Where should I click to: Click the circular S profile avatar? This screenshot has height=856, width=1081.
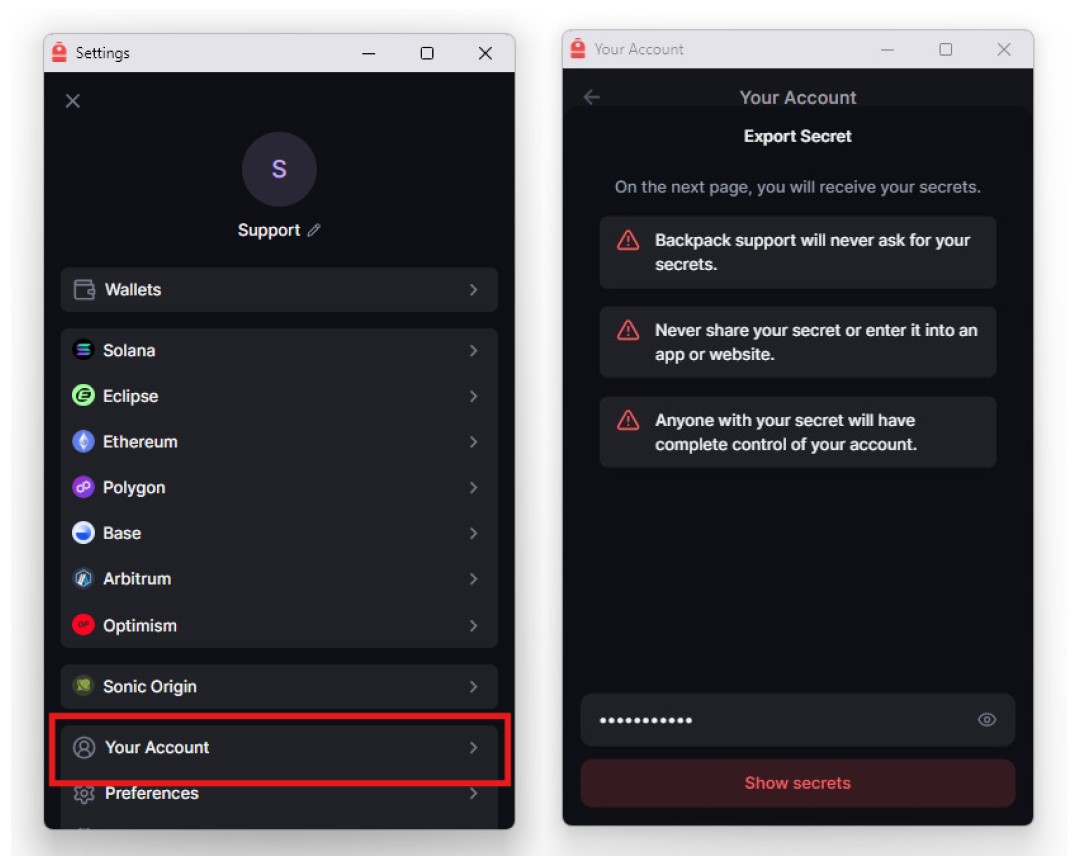coord(278,169)
